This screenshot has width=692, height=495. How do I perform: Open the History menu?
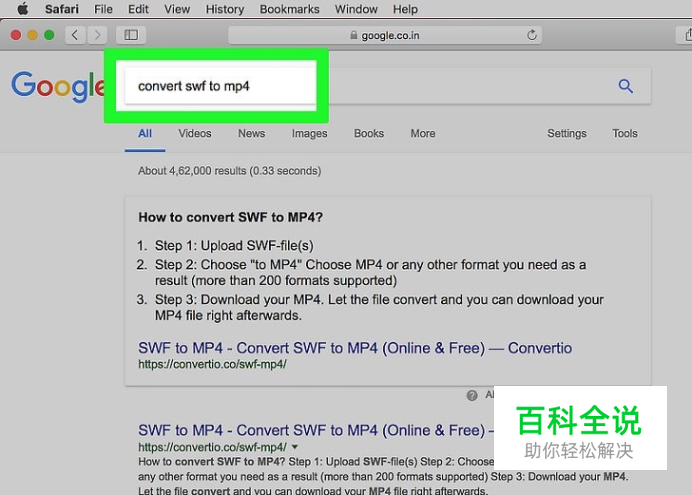[225, 9]
